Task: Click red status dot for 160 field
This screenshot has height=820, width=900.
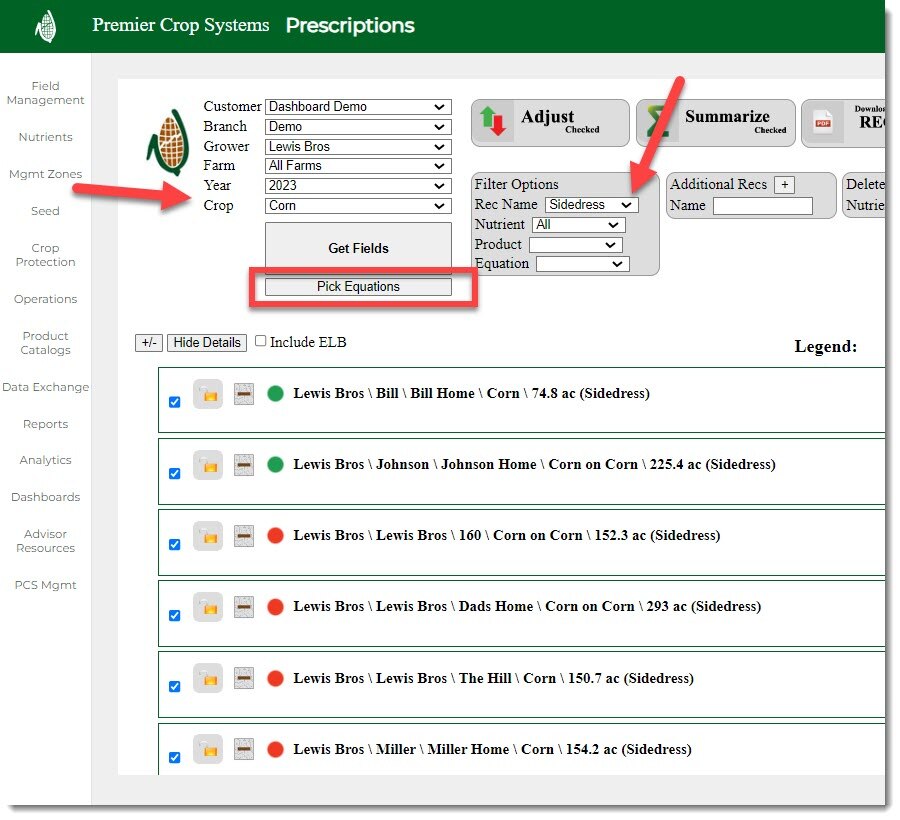Action: pos(276,536)
